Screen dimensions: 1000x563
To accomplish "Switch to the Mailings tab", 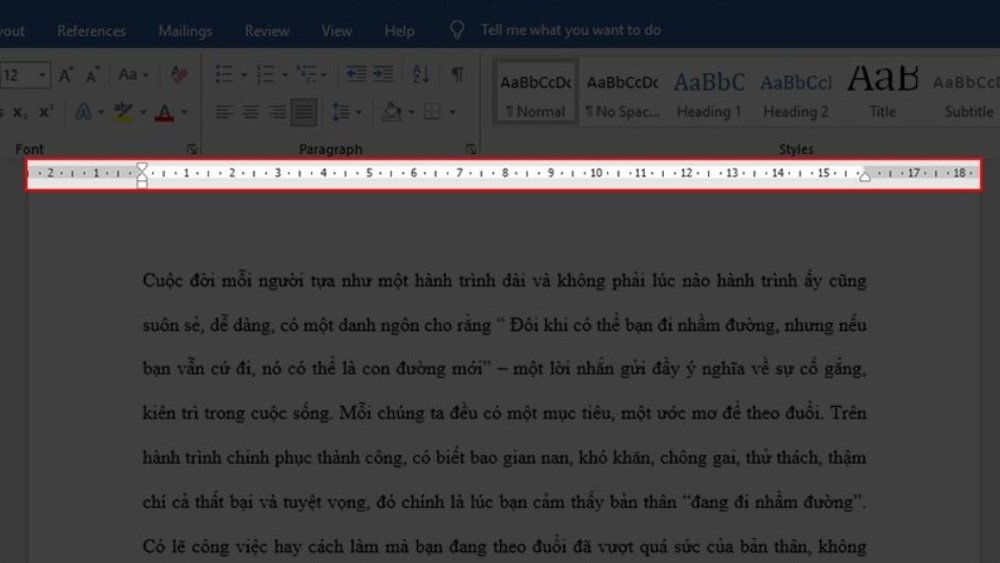I will pyautogui.click(x=185, y=31).
